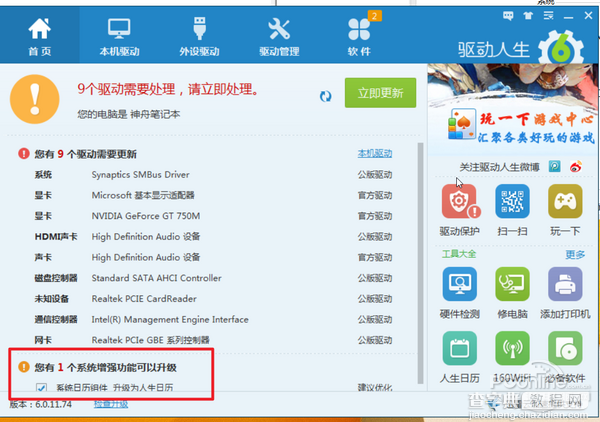Image resolution: width=600 pixels, height=422 pixels.
Task: Click the 驱动人生 6 gear logo
Action: click(x=561, y=48)
